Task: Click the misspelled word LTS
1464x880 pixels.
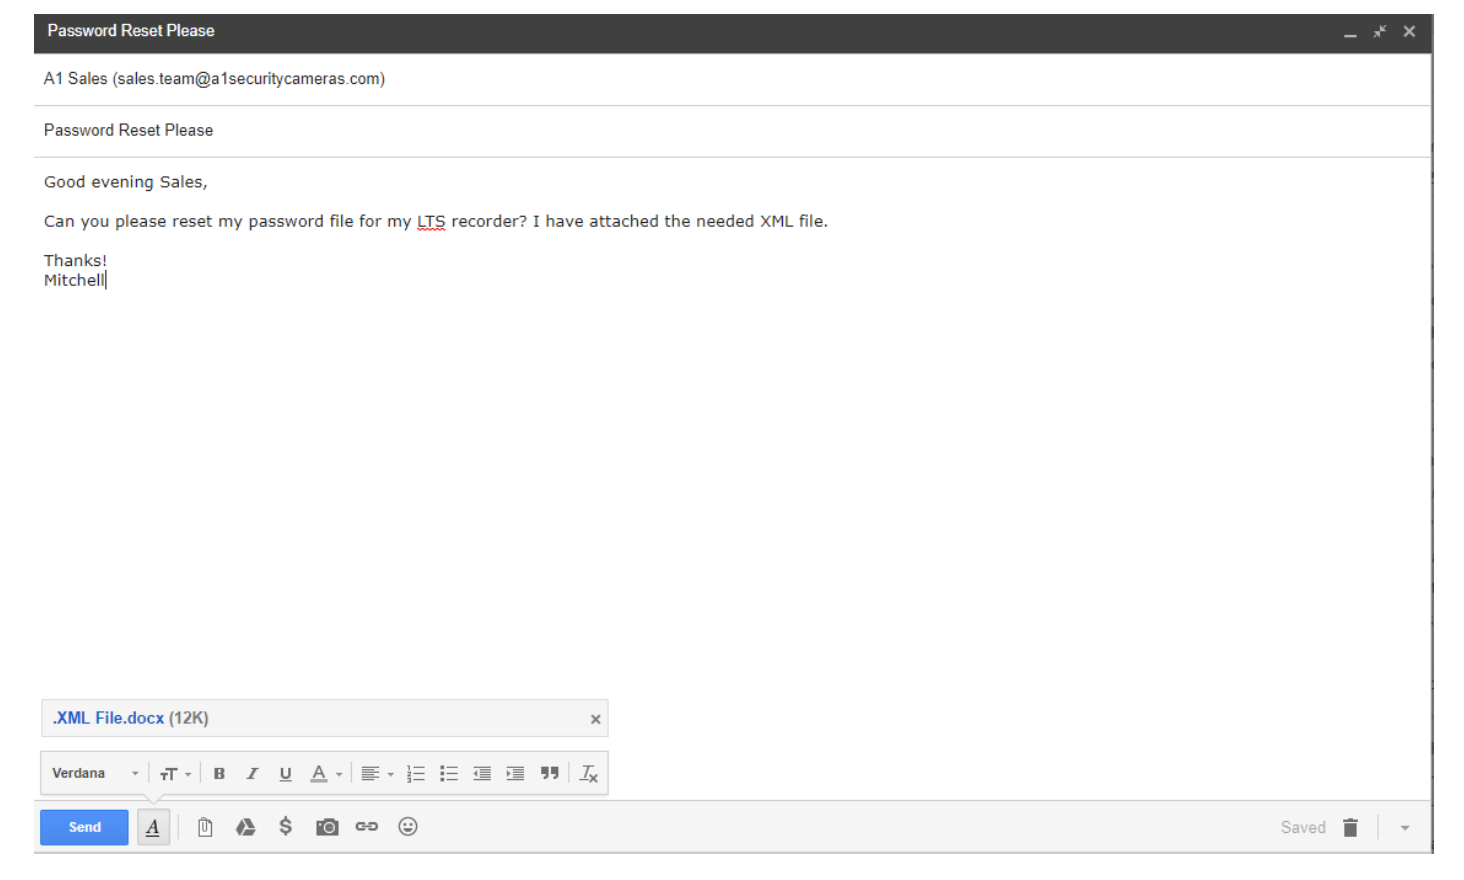Action: [x=431, y=221]
